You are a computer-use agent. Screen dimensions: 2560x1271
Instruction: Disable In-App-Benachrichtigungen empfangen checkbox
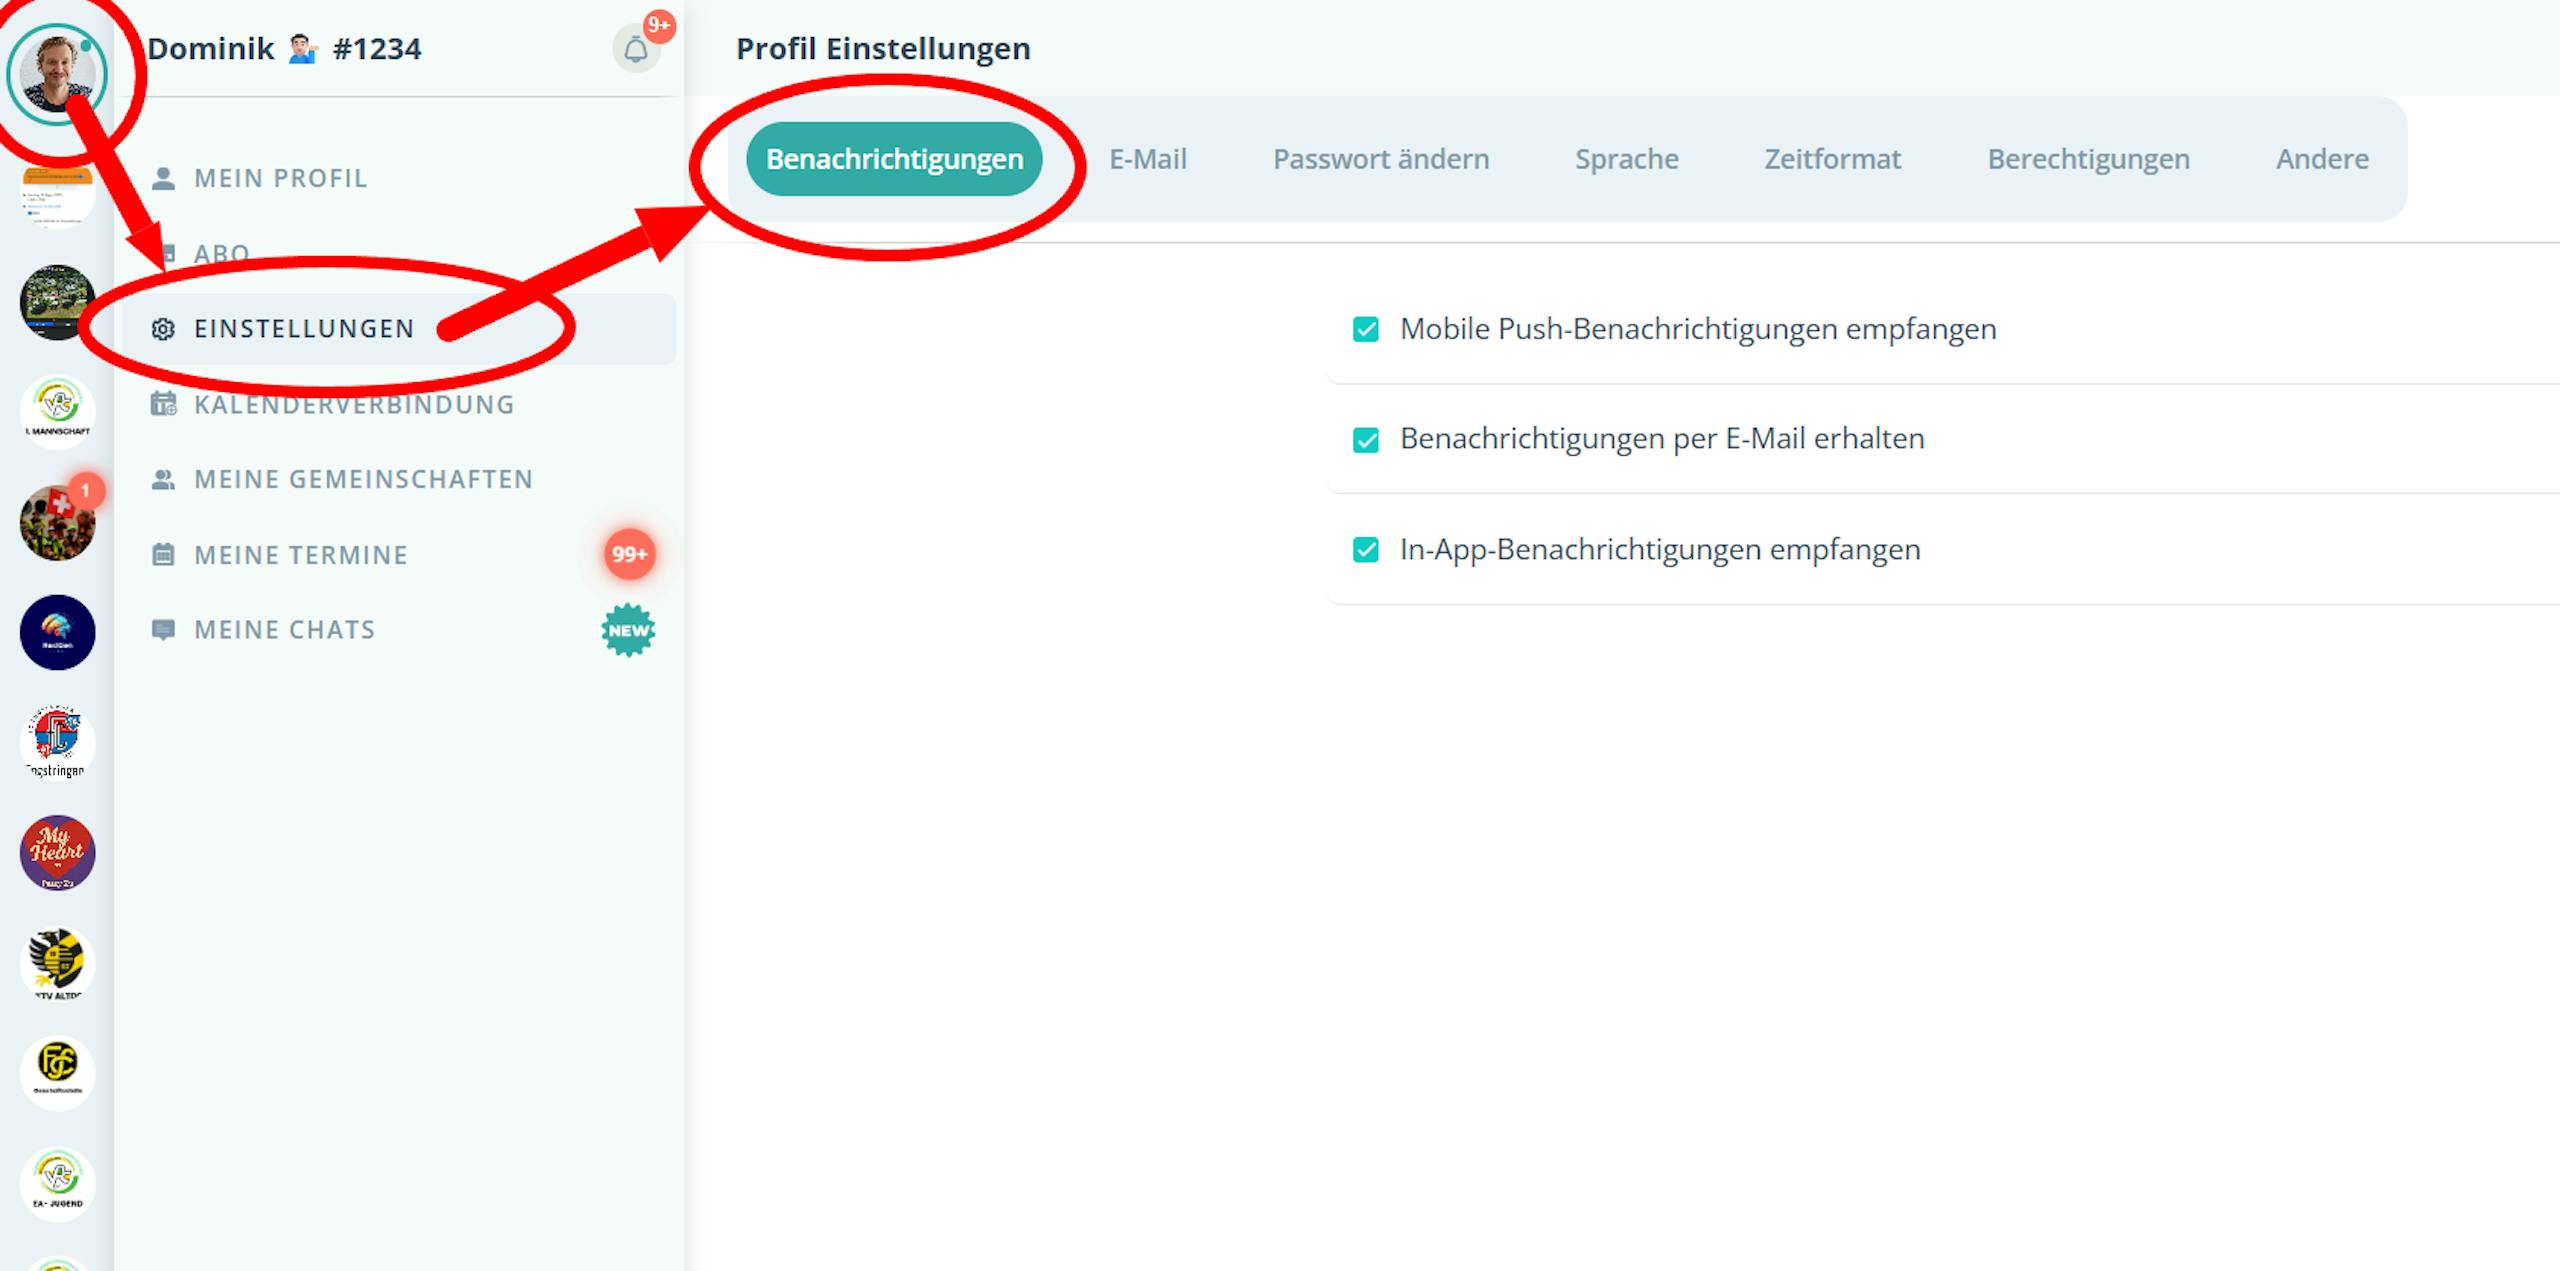(1366, 550)
